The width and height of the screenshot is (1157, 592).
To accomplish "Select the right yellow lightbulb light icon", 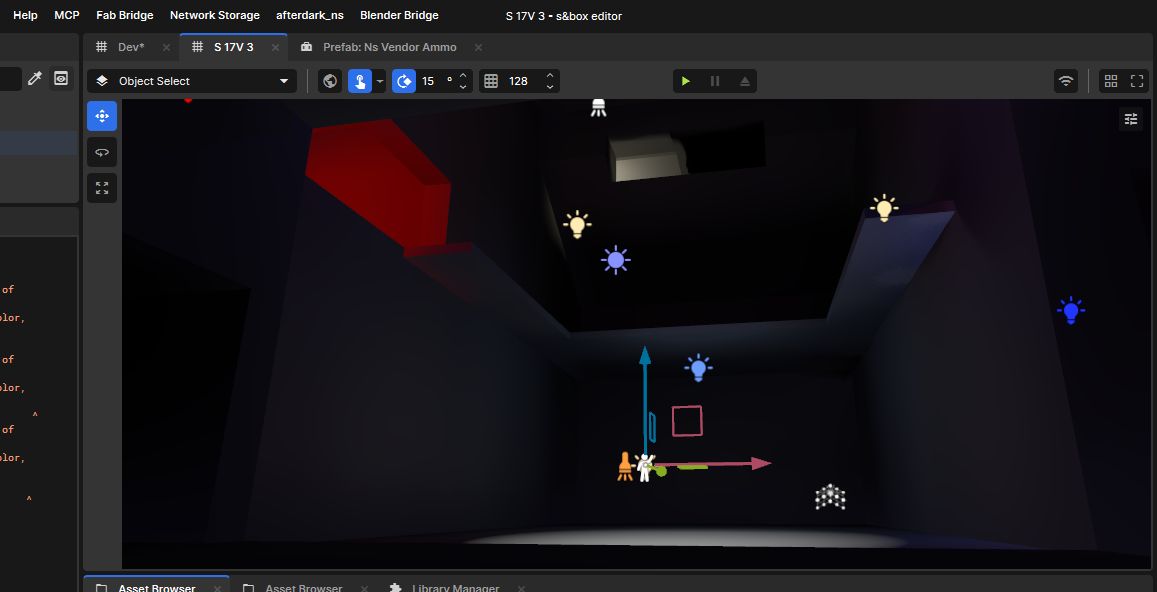I will coord(883,208).
